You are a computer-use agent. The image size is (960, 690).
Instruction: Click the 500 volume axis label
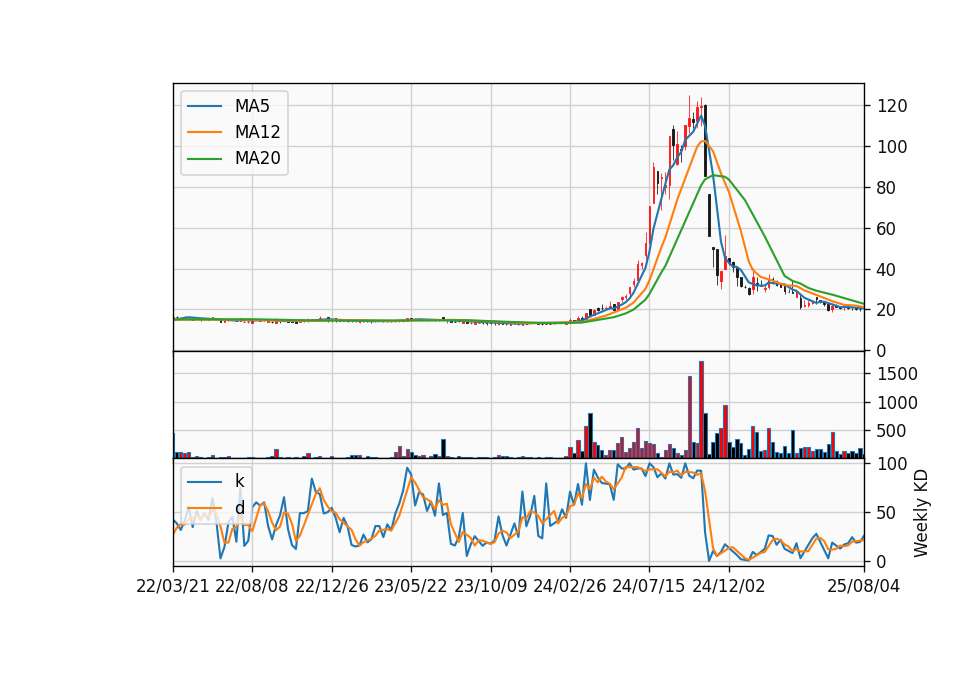coord(892,431)
